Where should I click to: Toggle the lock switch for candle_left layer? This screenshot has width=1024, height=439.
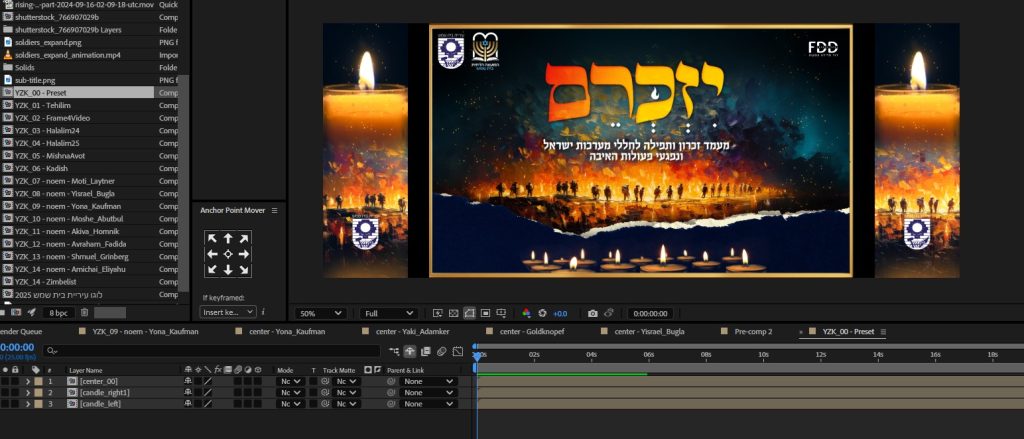[x=16, y=403]
